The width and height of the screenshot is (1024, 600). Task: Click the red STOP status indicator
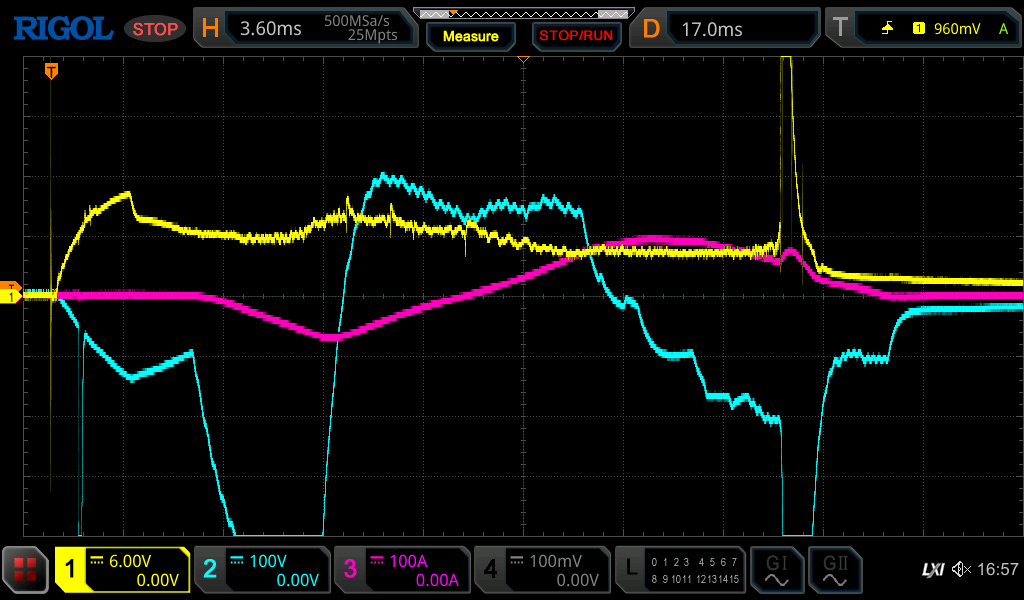(155, 30)
